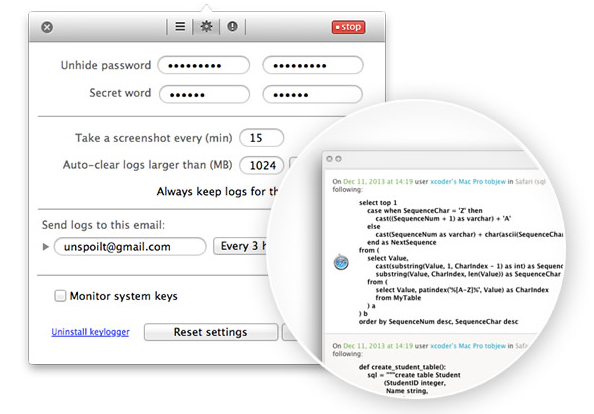Click first gray window button in log viewer
This screenshot has height=414, width=594.
coord(329,159)
